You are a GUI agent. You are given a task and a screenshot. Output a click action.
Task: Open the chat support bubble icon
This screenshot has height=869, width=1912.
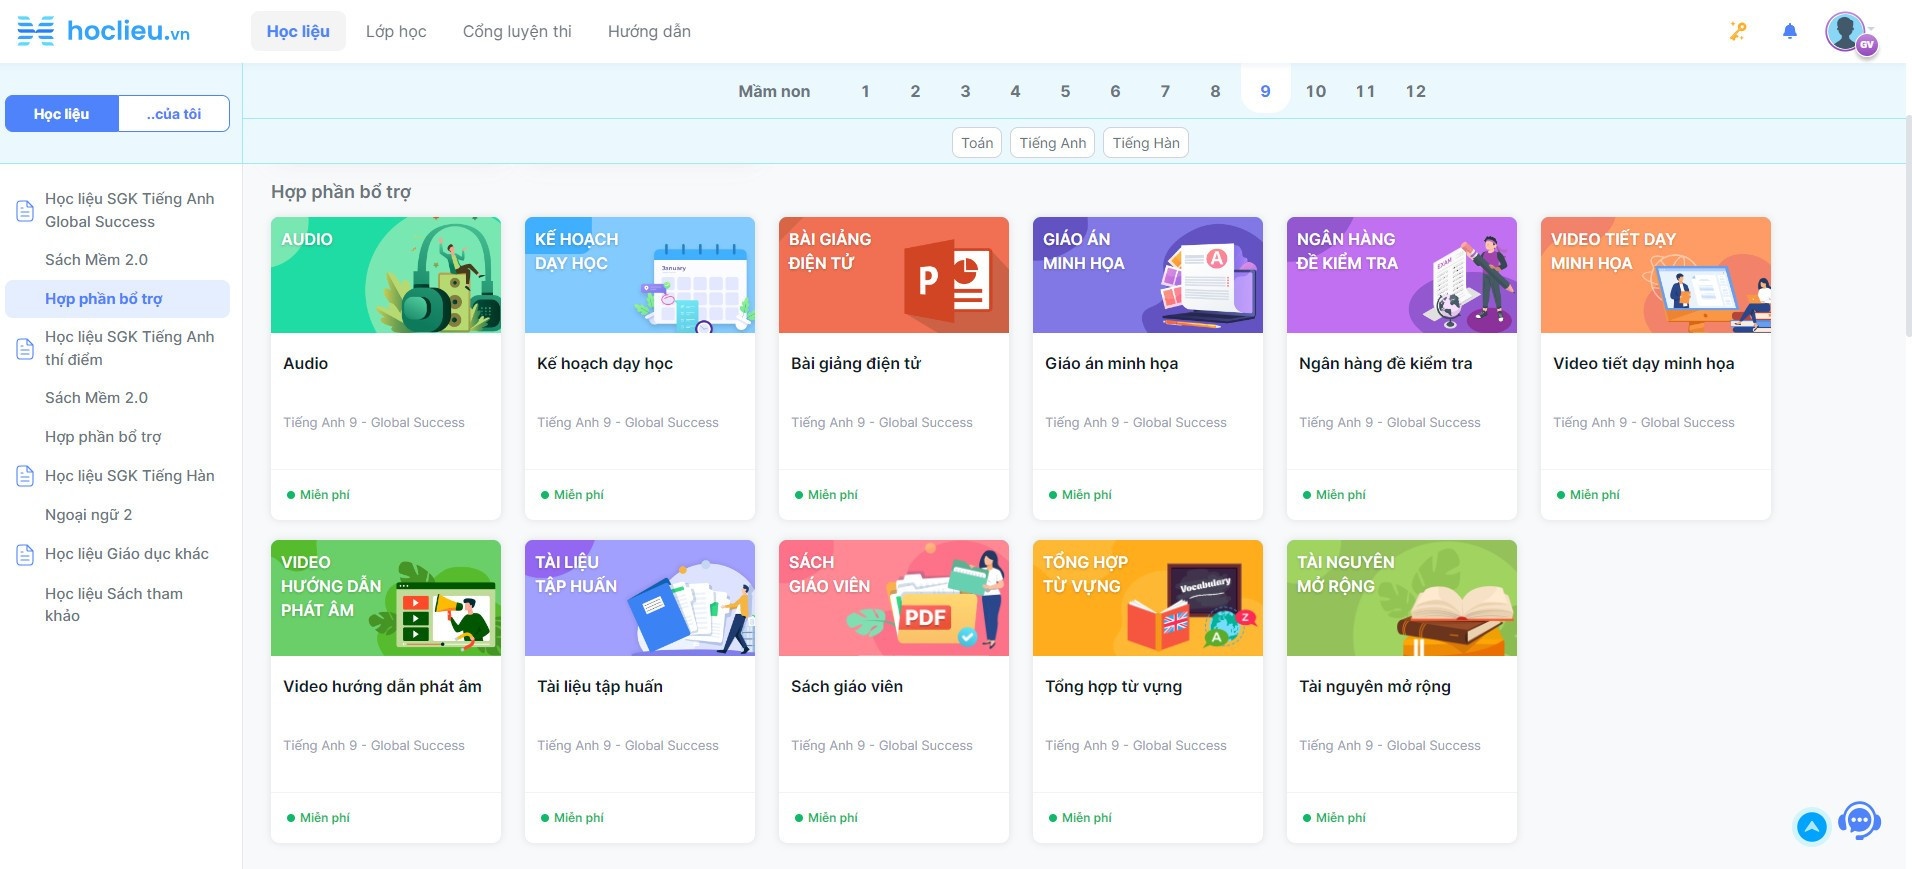coord(1859,821)
